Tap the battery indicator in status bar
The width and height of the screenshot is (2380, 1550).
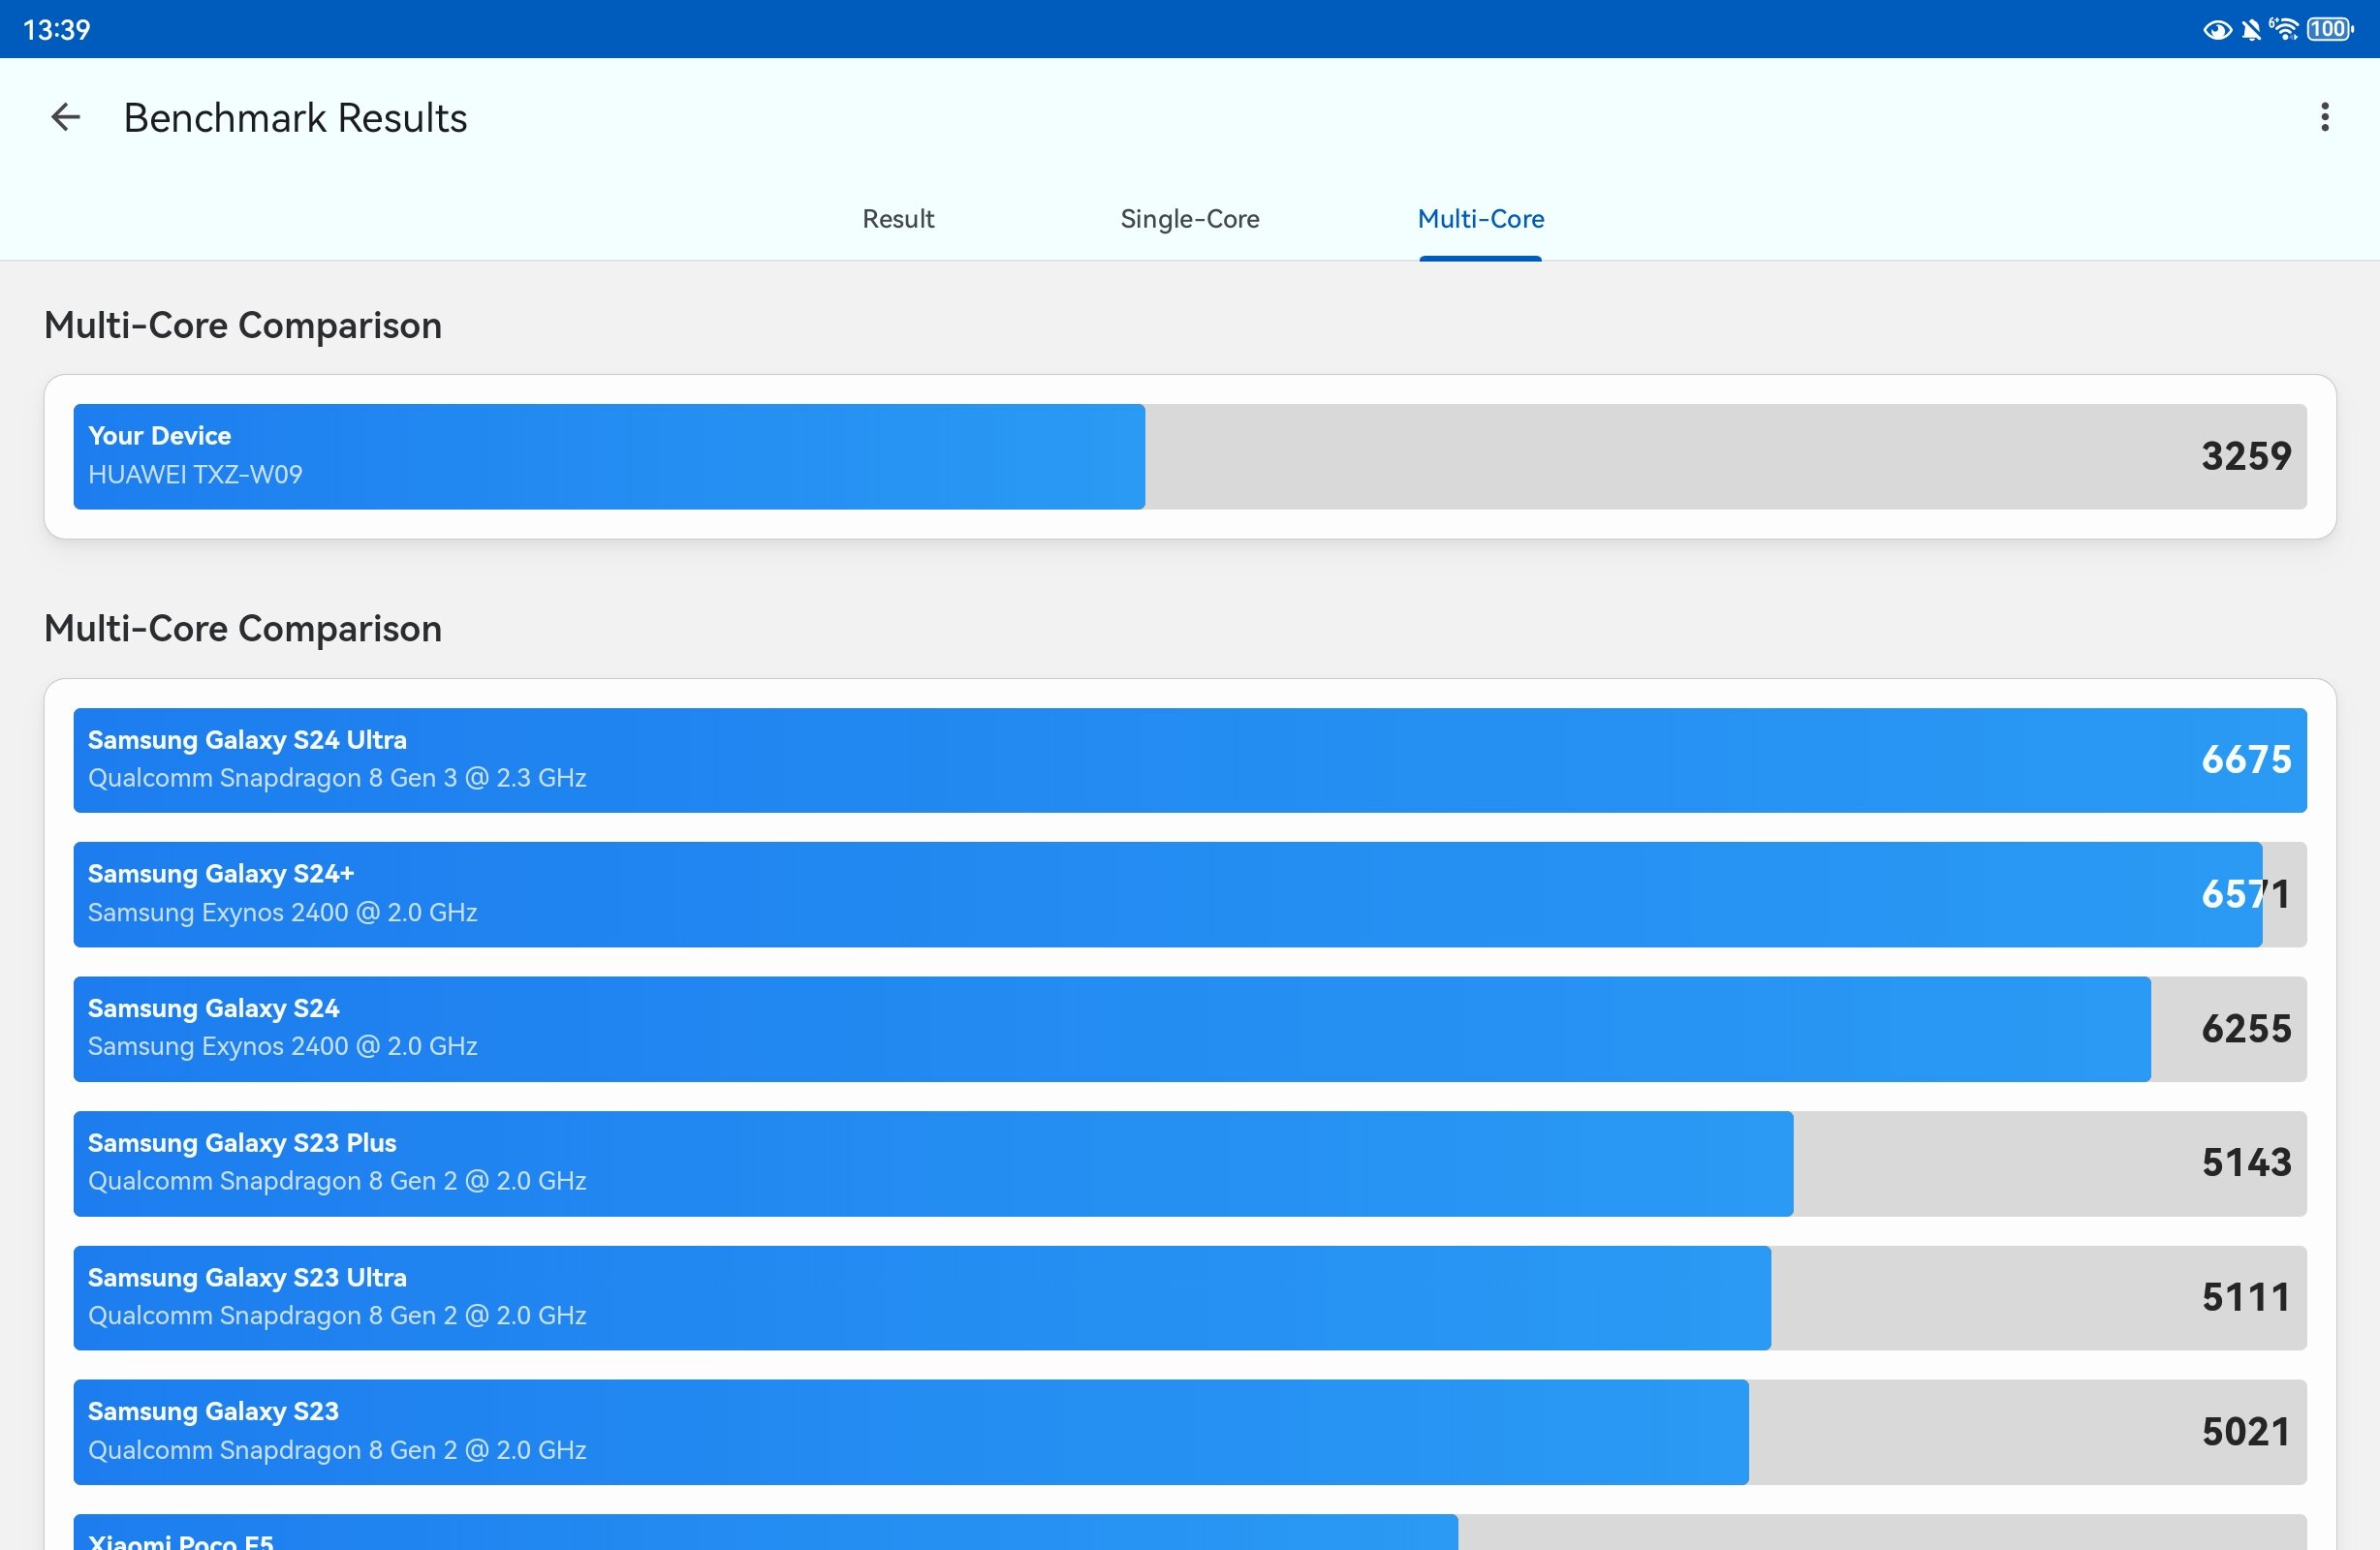tap(2330, 29)
